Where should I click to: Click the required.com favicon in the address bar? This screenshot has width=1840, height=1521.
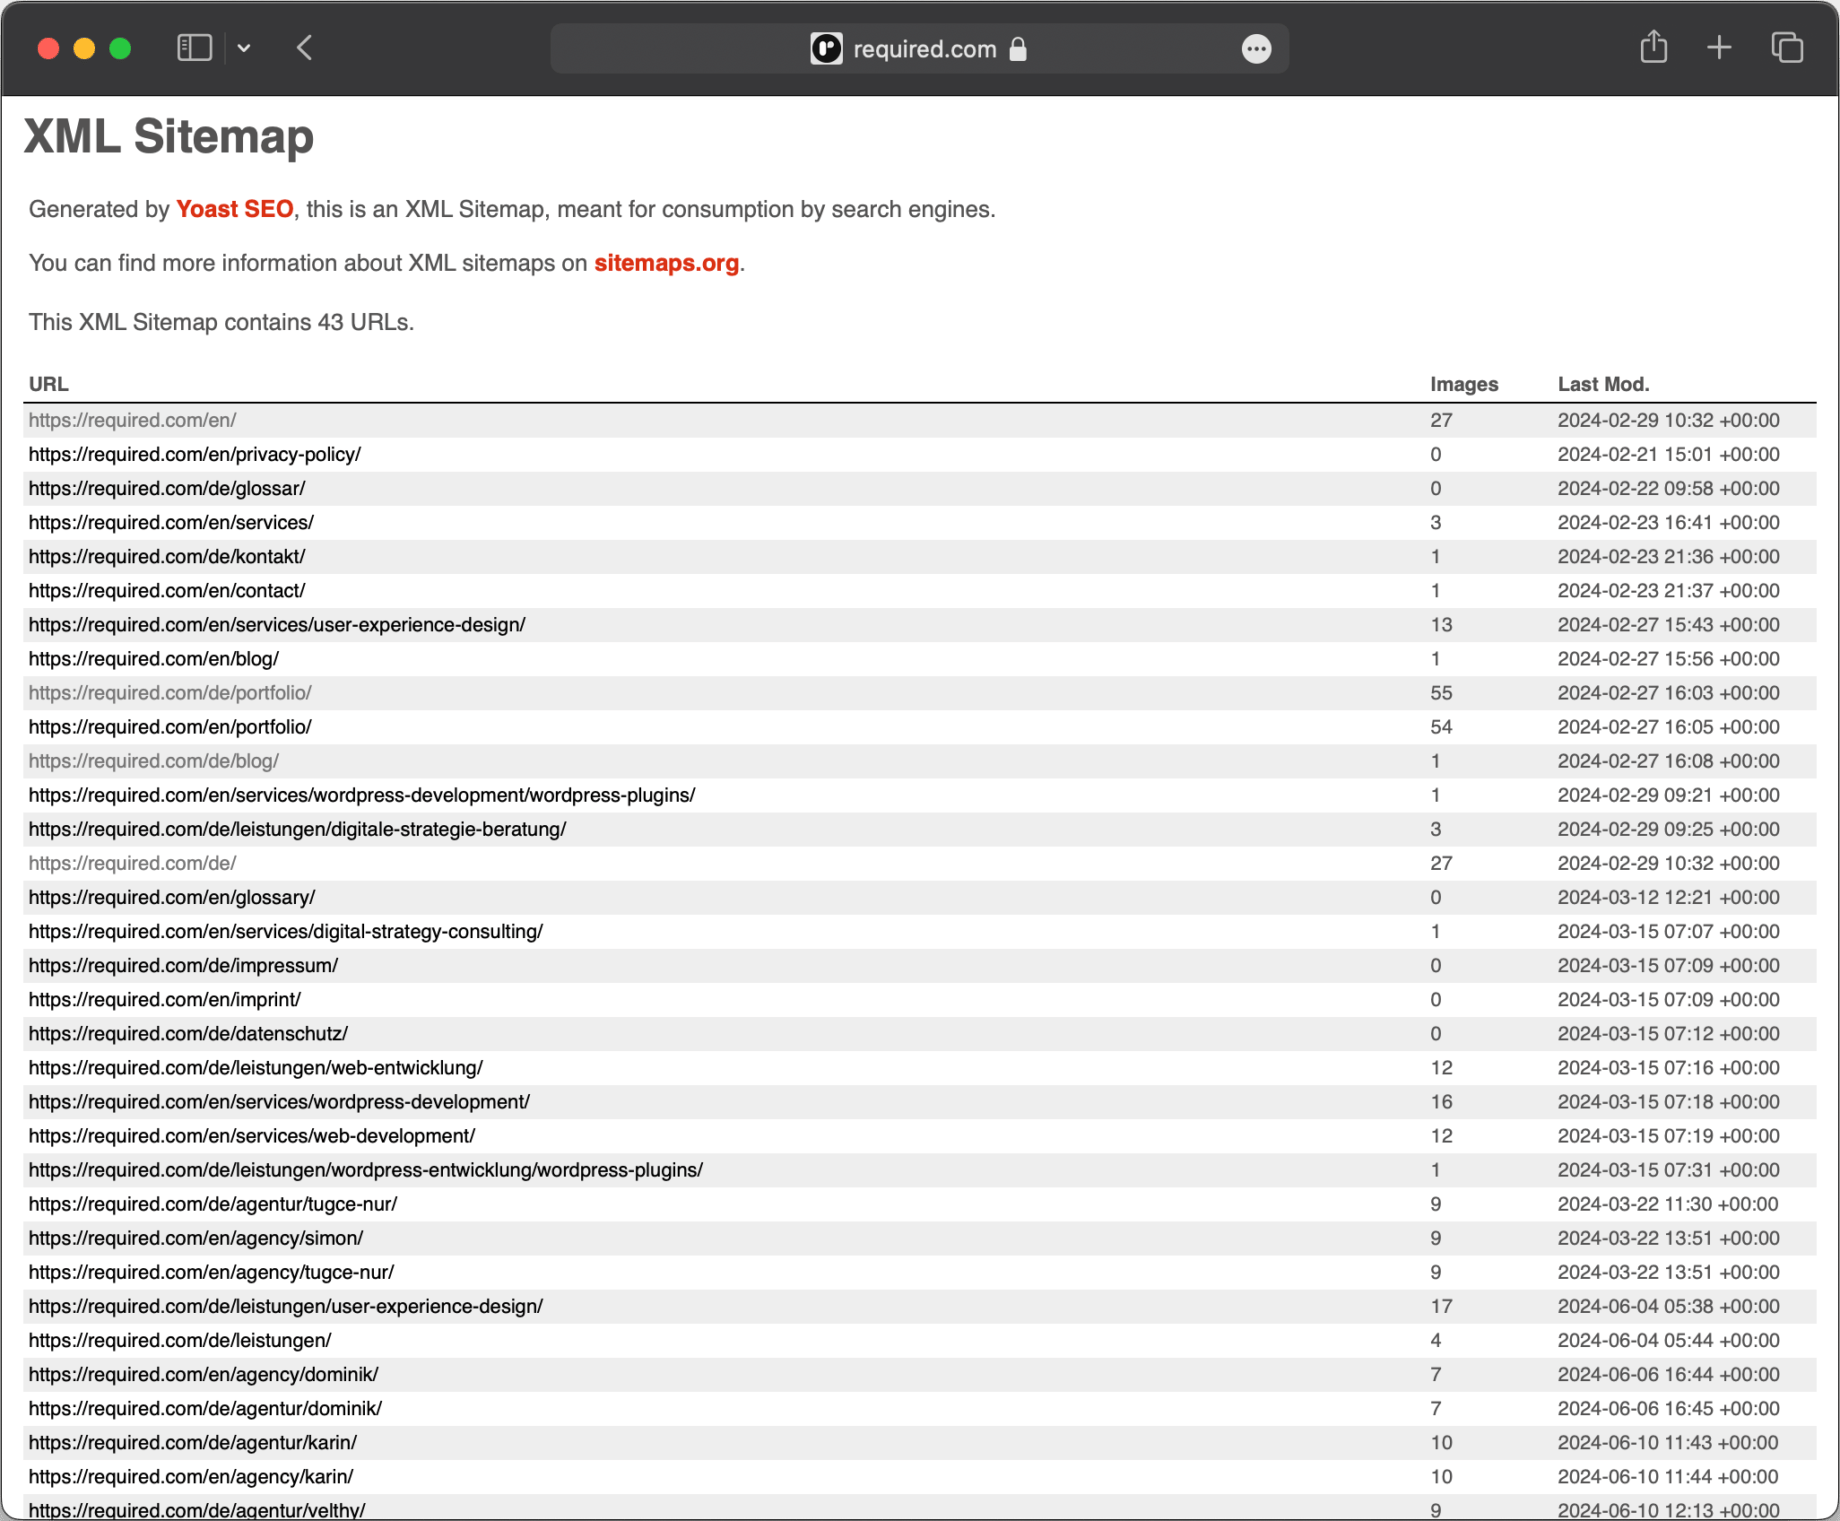(x=824, y=48)
